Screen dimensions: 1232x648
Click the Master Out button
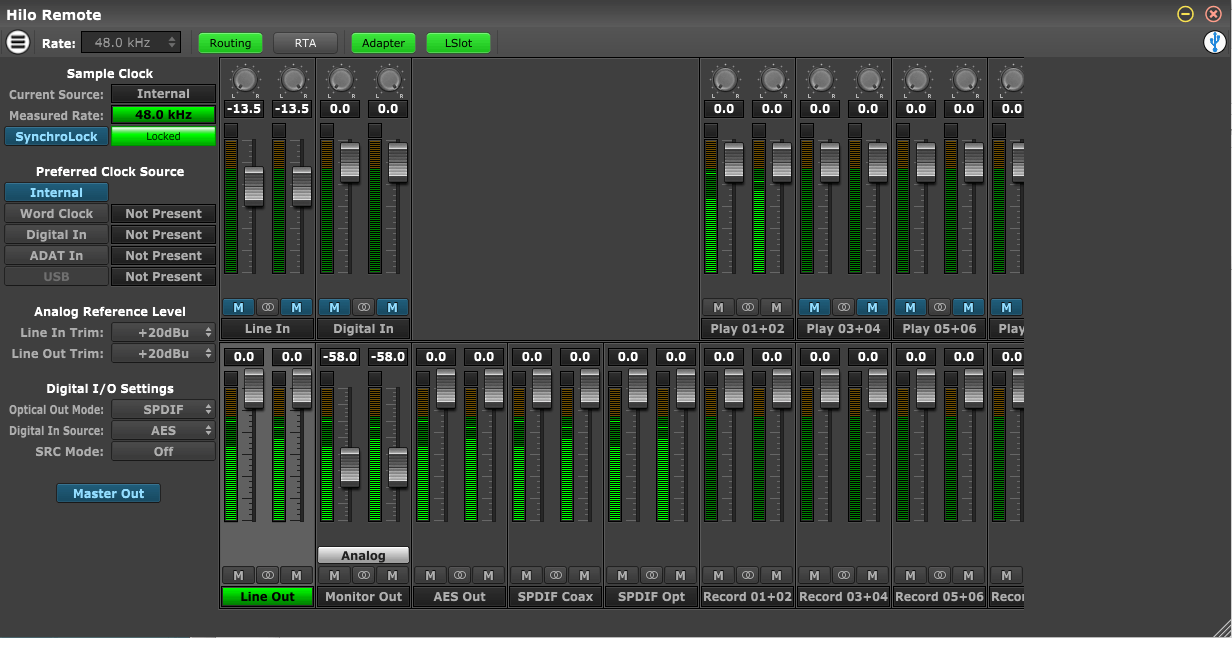pyautogui.click(x=108, y=493)
